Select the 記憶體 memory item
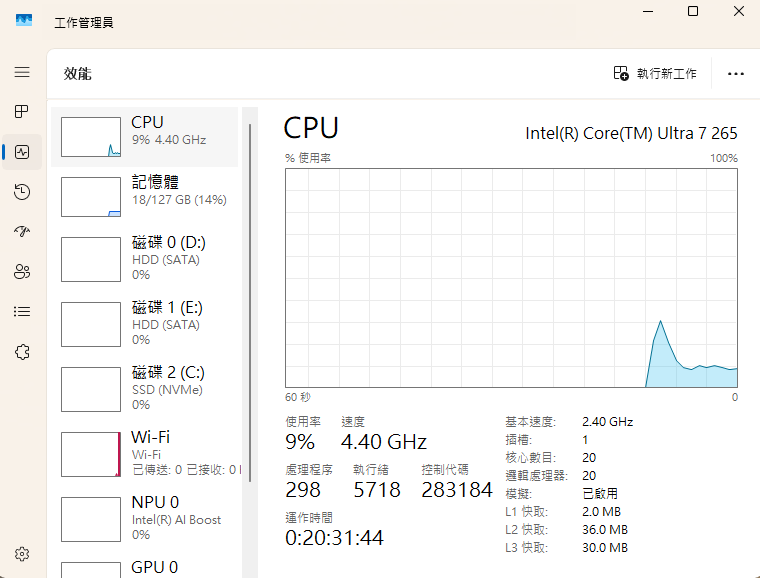The width and height of the screenshot is (760, 578). tap(144, 196)
